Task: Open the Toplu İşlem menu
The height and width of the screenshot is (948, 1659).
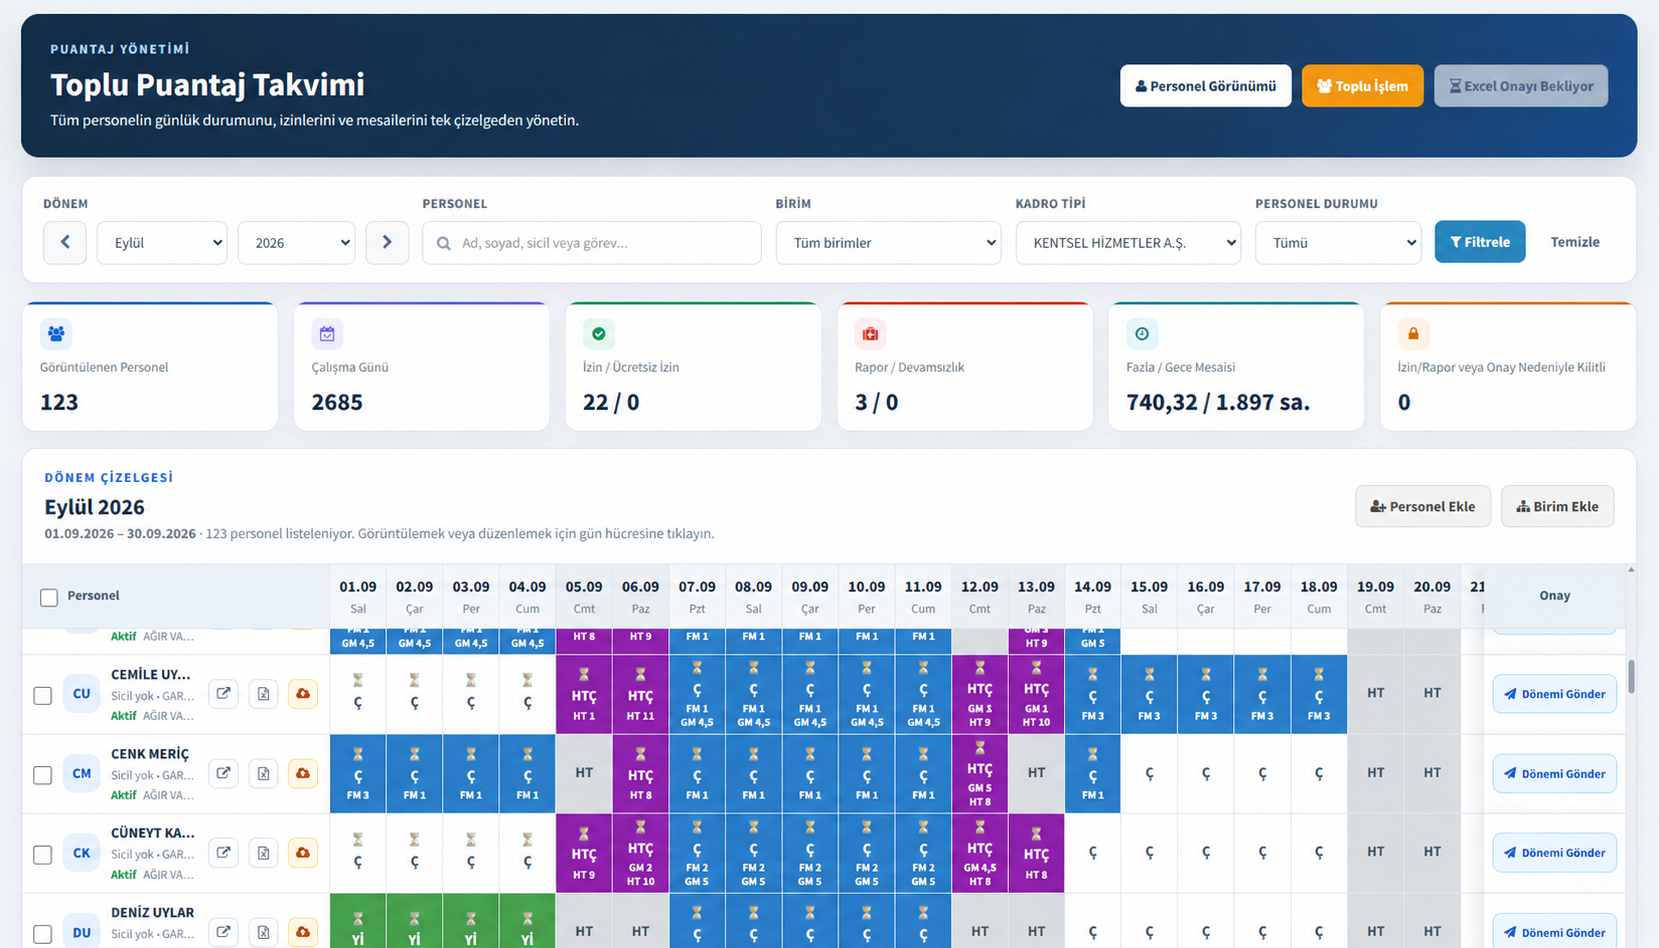Action: point(1362,86)
